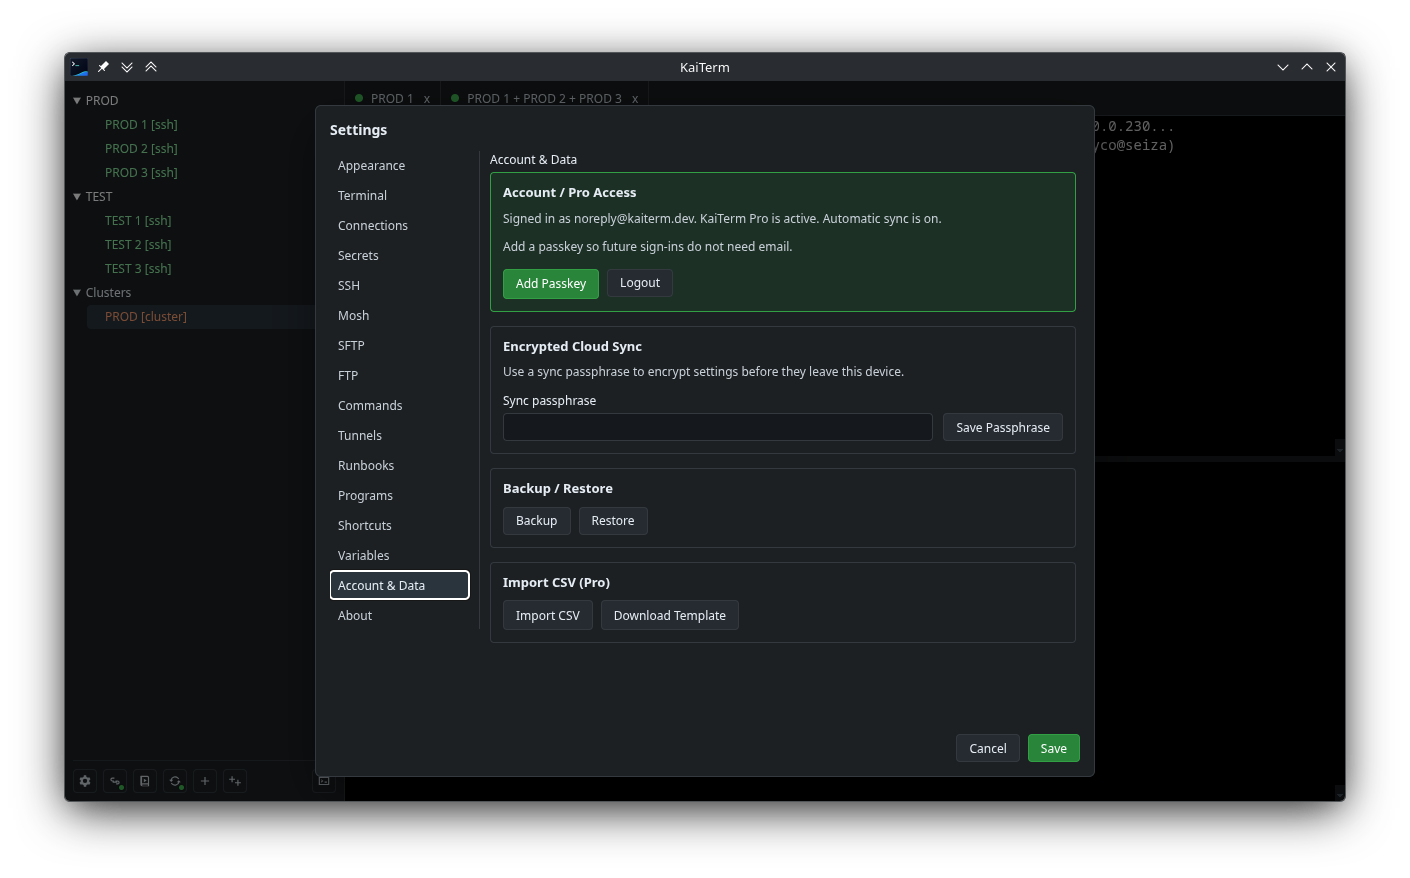Open Shortcuts settings section
This screenshot has width=1410, height=878.
coord(399,526)
